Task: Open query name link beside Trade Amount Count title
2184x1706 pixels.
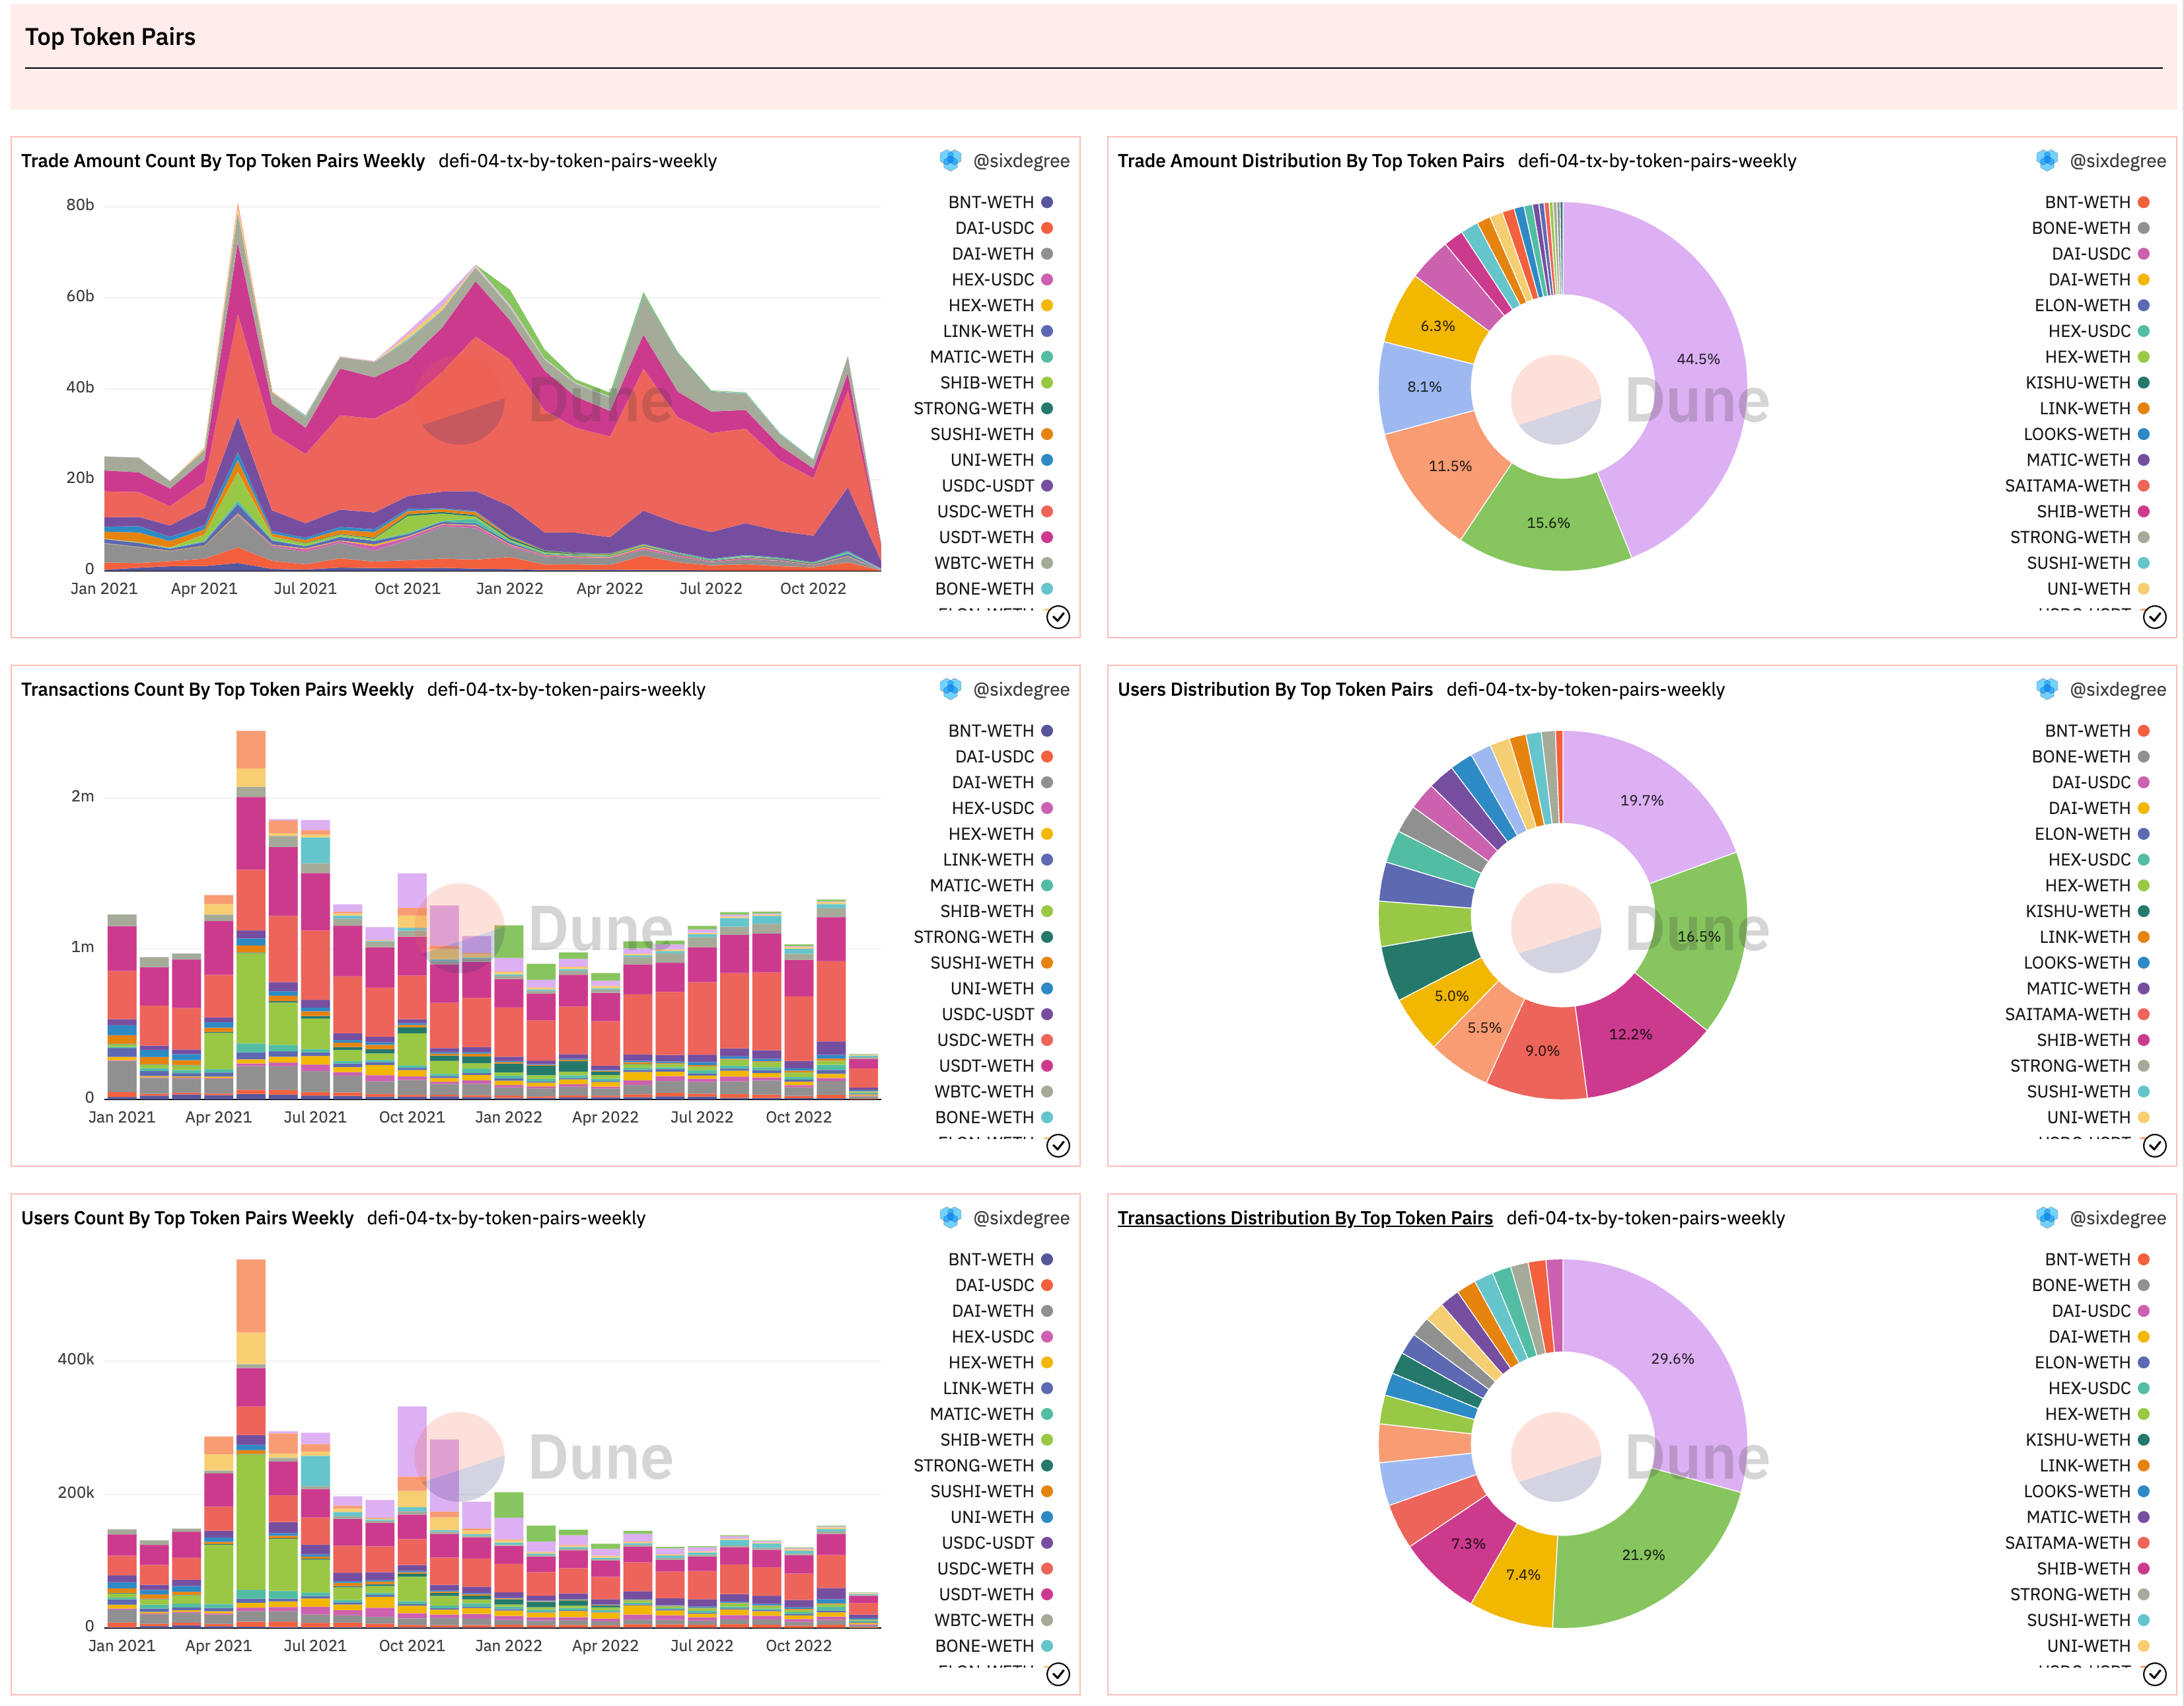Action: (x=578, y=161)
